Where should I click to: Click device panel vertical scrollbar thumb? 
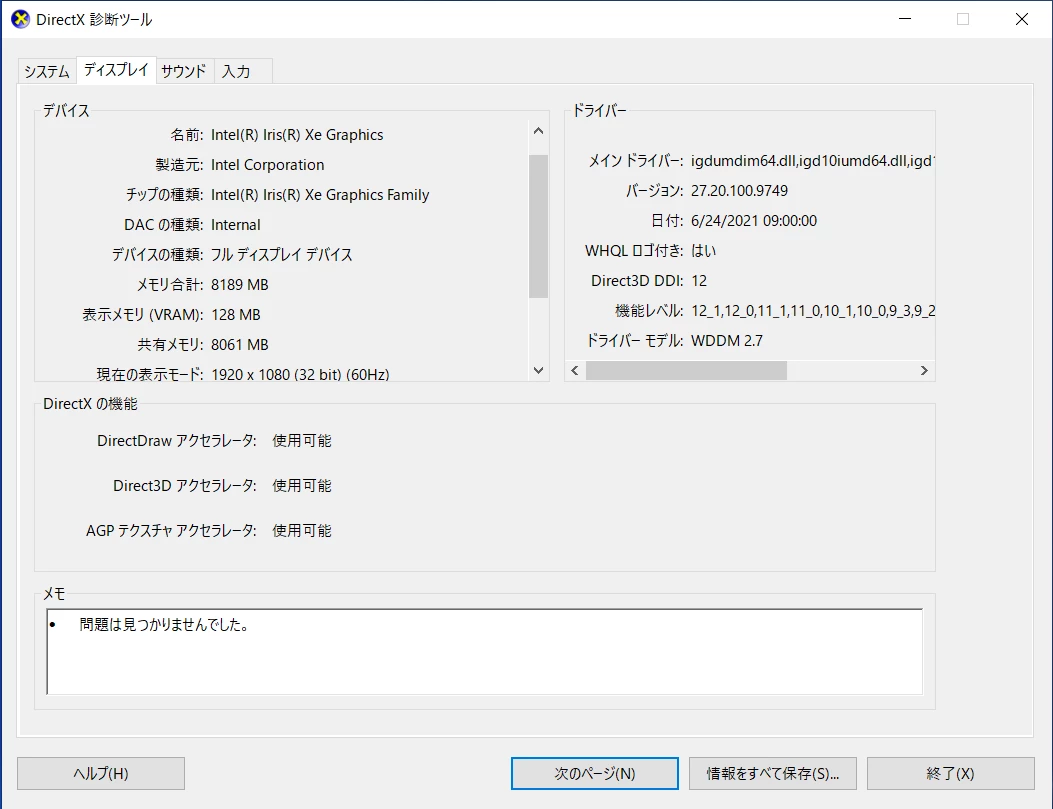(538, 226)
